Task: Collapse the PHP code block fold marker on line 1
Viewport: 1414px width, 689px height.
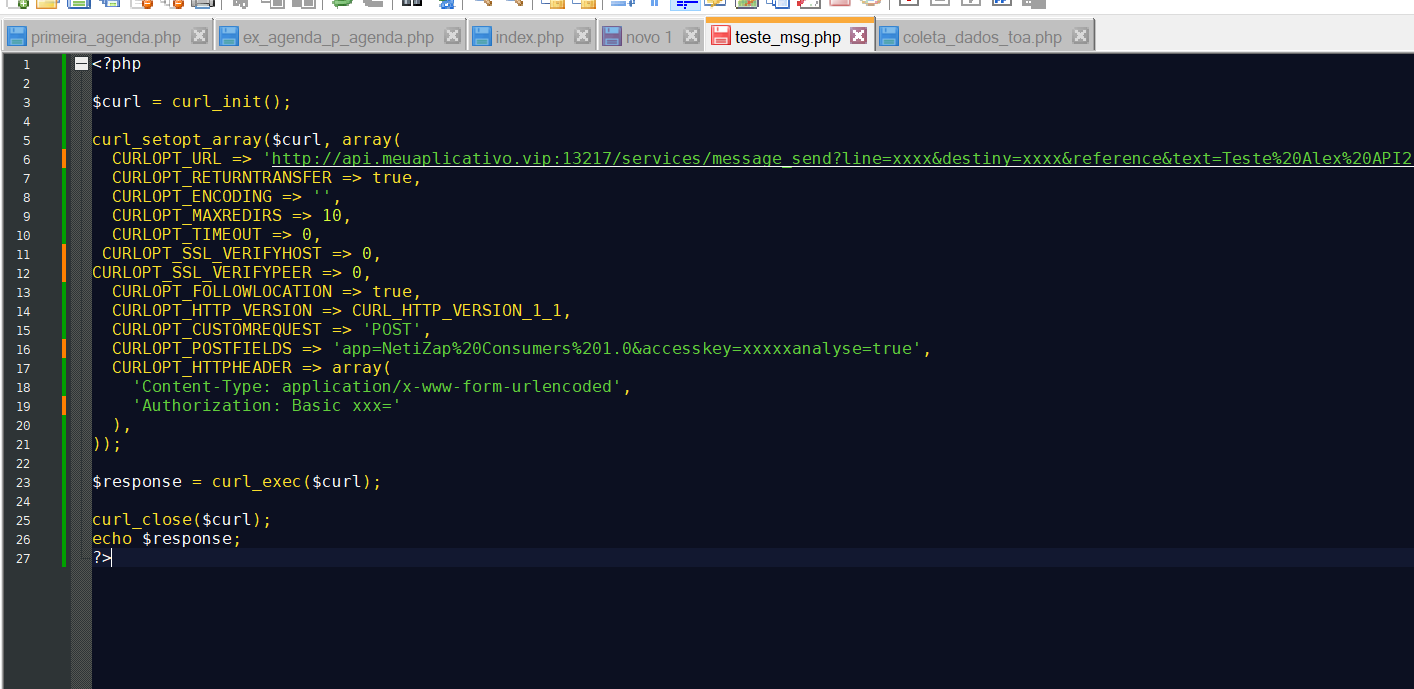Action: (81, 64)
